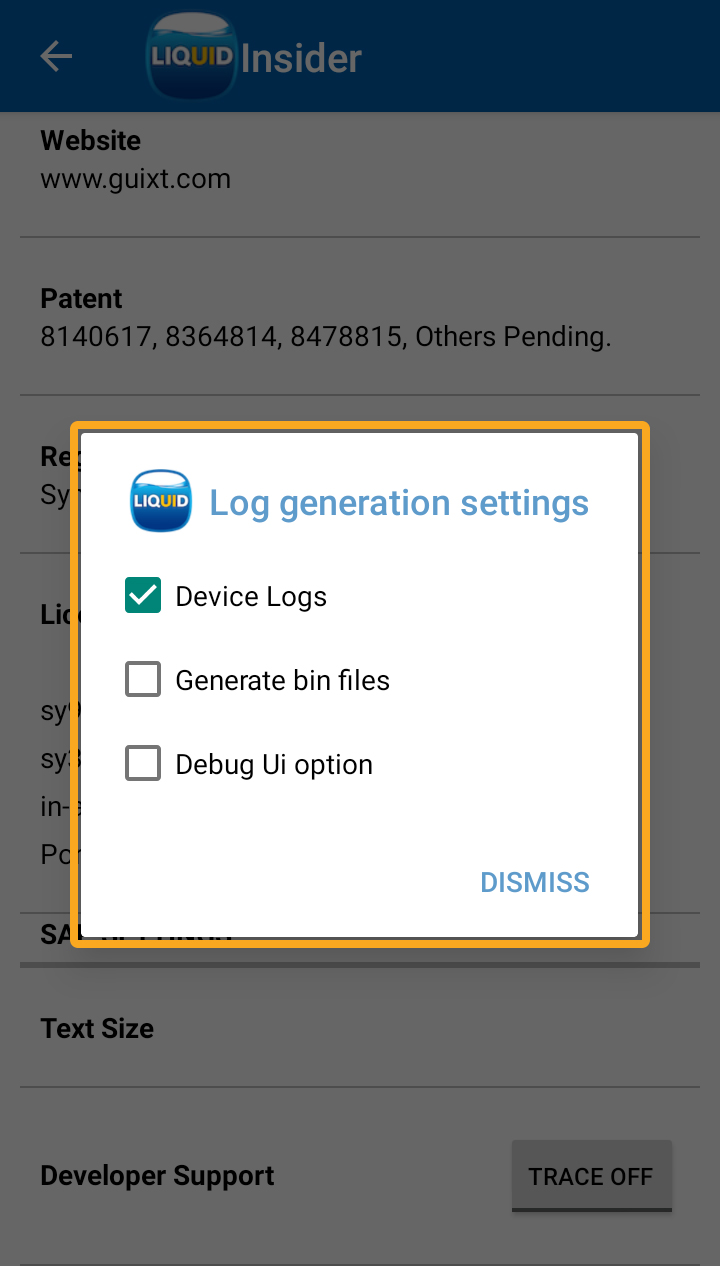Click the Insider title text
The image size is (720, 1266).
(301, 58)
